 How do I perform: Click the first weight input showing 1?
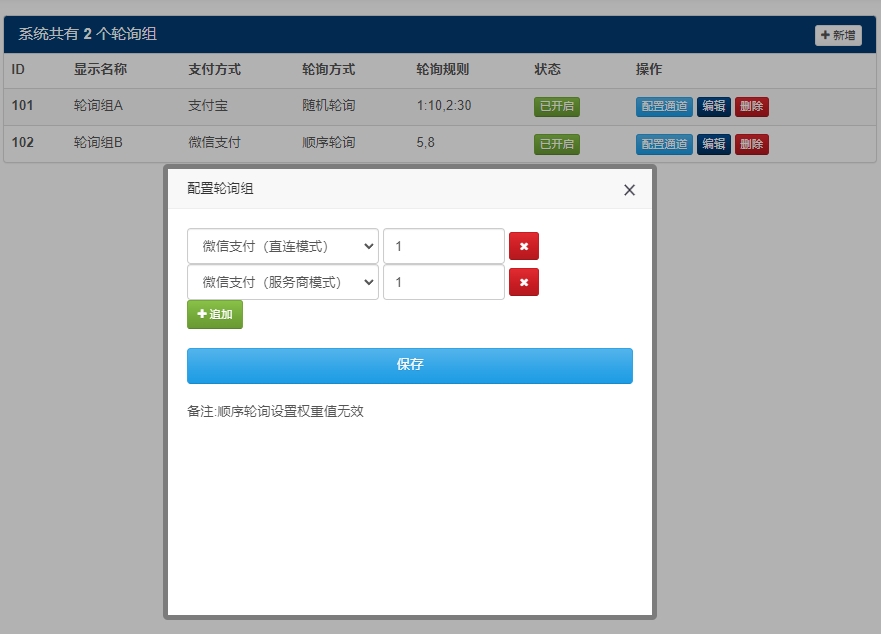(x=443, y=245)
